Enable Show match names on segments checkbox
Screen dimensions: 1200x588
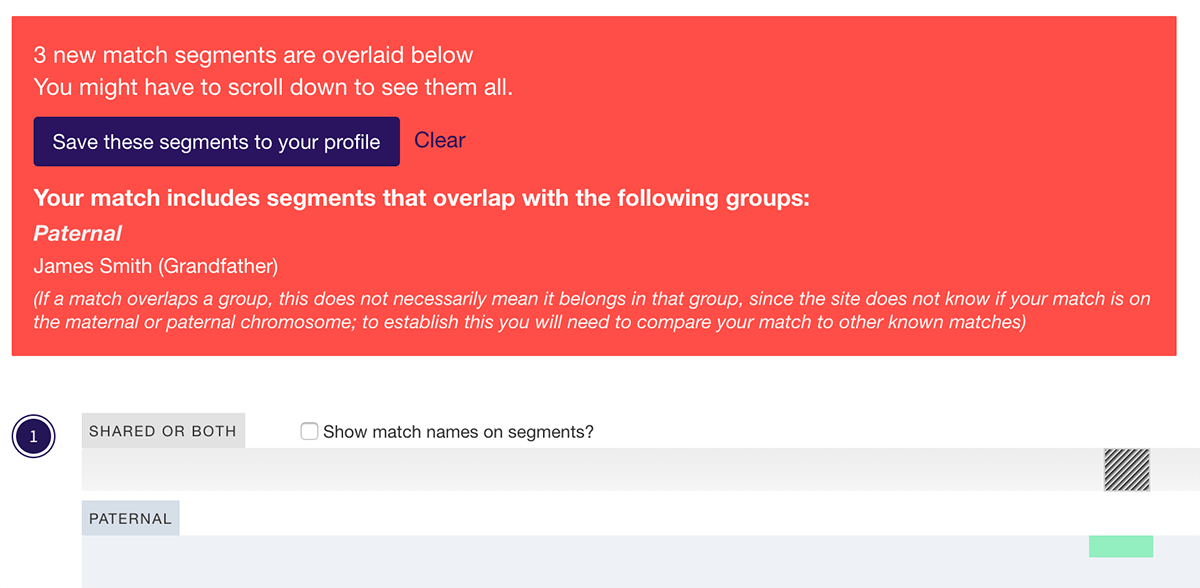(x=310, y=431)
